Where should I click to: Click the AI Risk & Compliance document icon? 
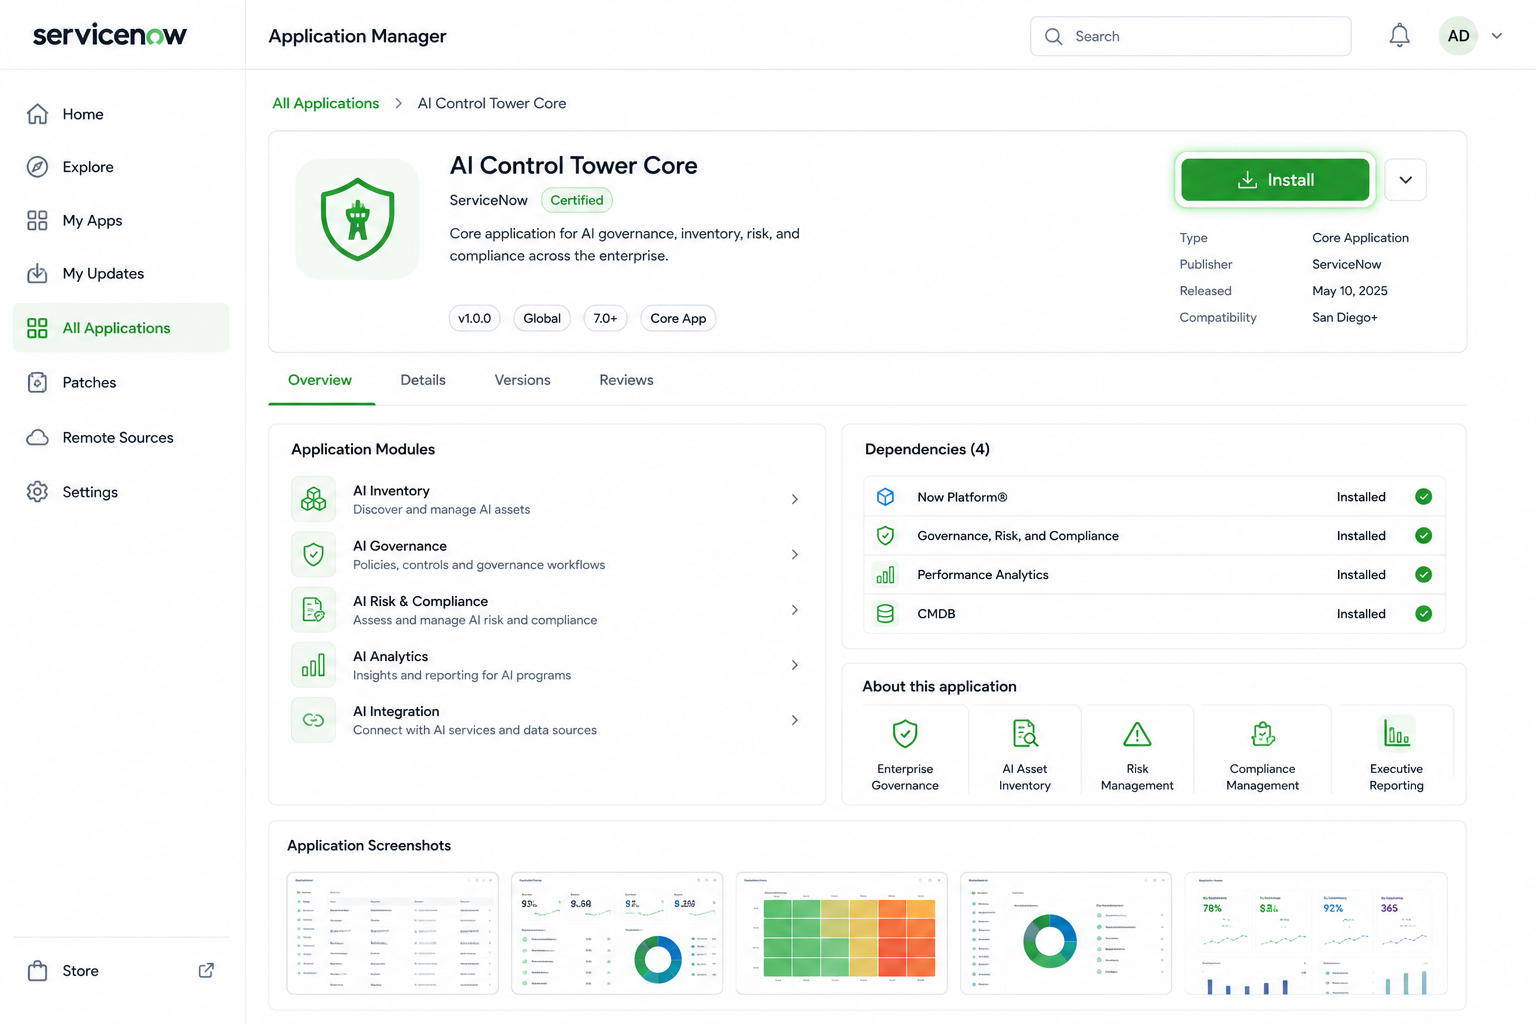click(x=313, y=609)
